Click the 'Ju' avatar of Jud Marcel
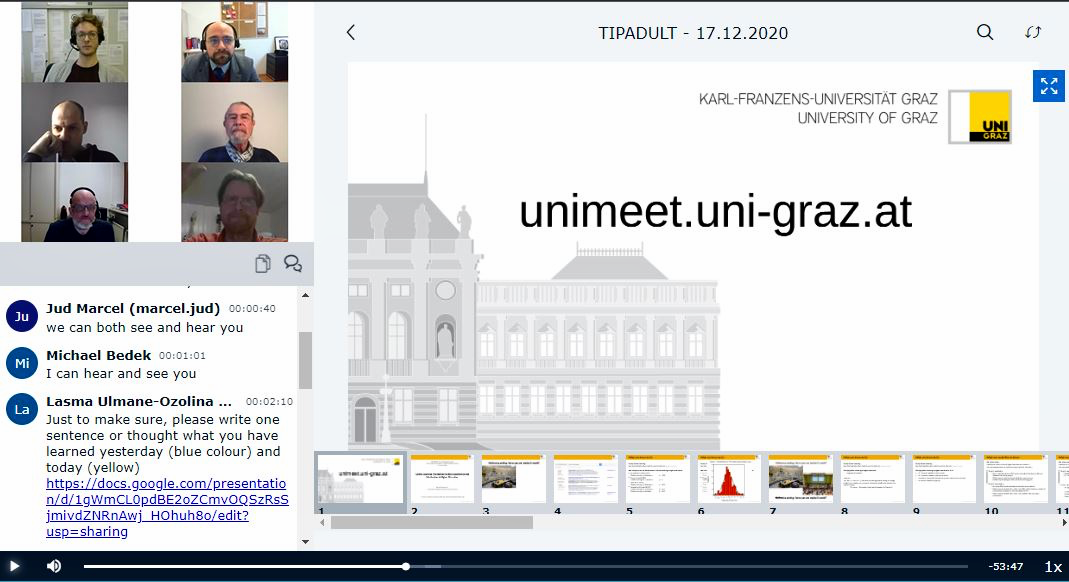Screen dimensions: 1069x582 pyautogui.click(x=22, y=317)
